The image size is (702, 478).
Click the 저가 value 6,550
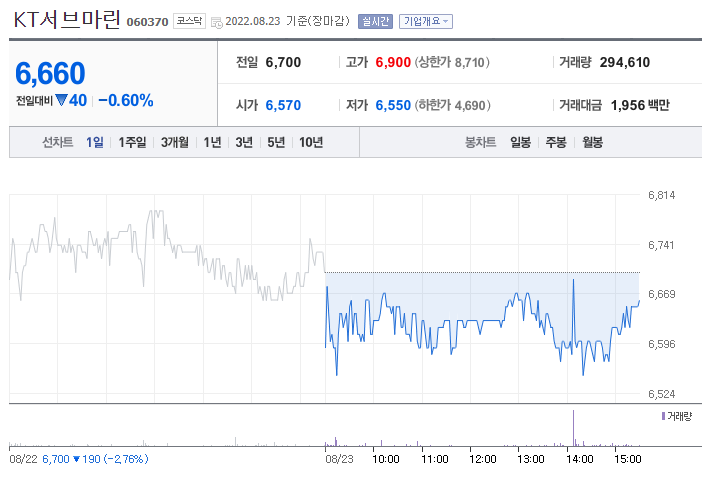coord(393,105)
